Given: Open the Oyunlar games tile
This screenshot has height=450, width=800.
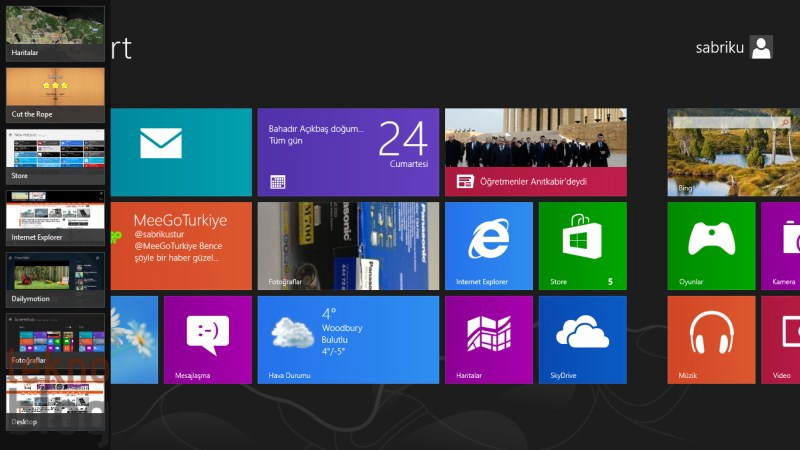Looking at the screenshot, I should click(x=711, y=246).
